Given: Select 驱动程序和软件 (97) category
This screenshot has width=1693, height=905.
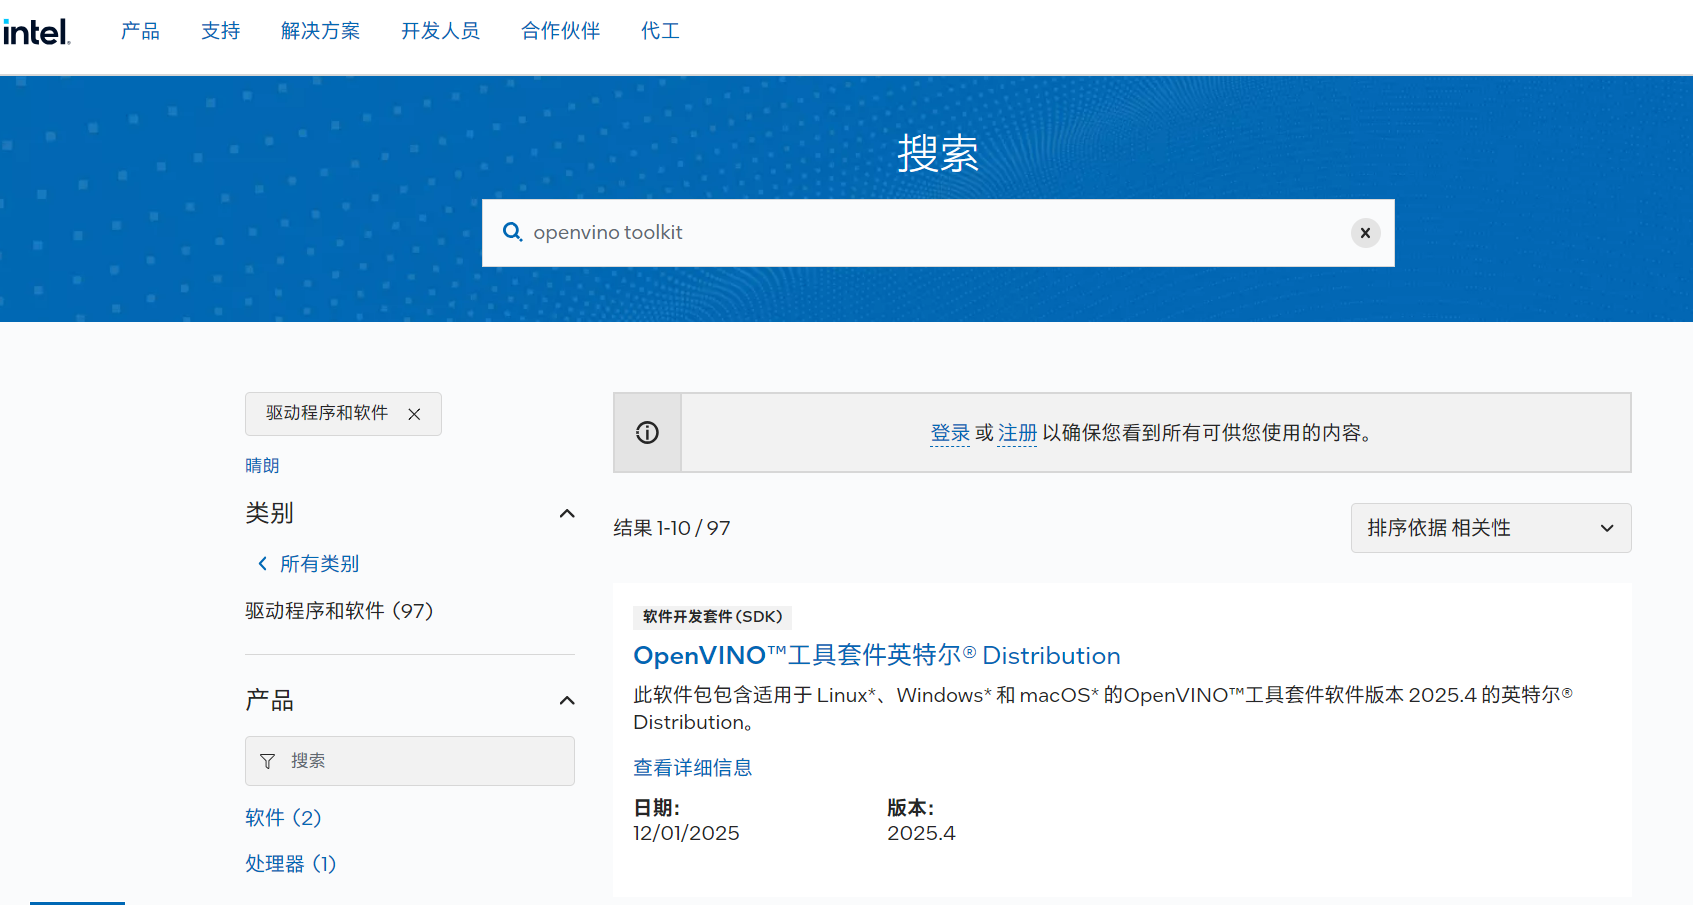Looking at the screenshot, I should (339, 611).
